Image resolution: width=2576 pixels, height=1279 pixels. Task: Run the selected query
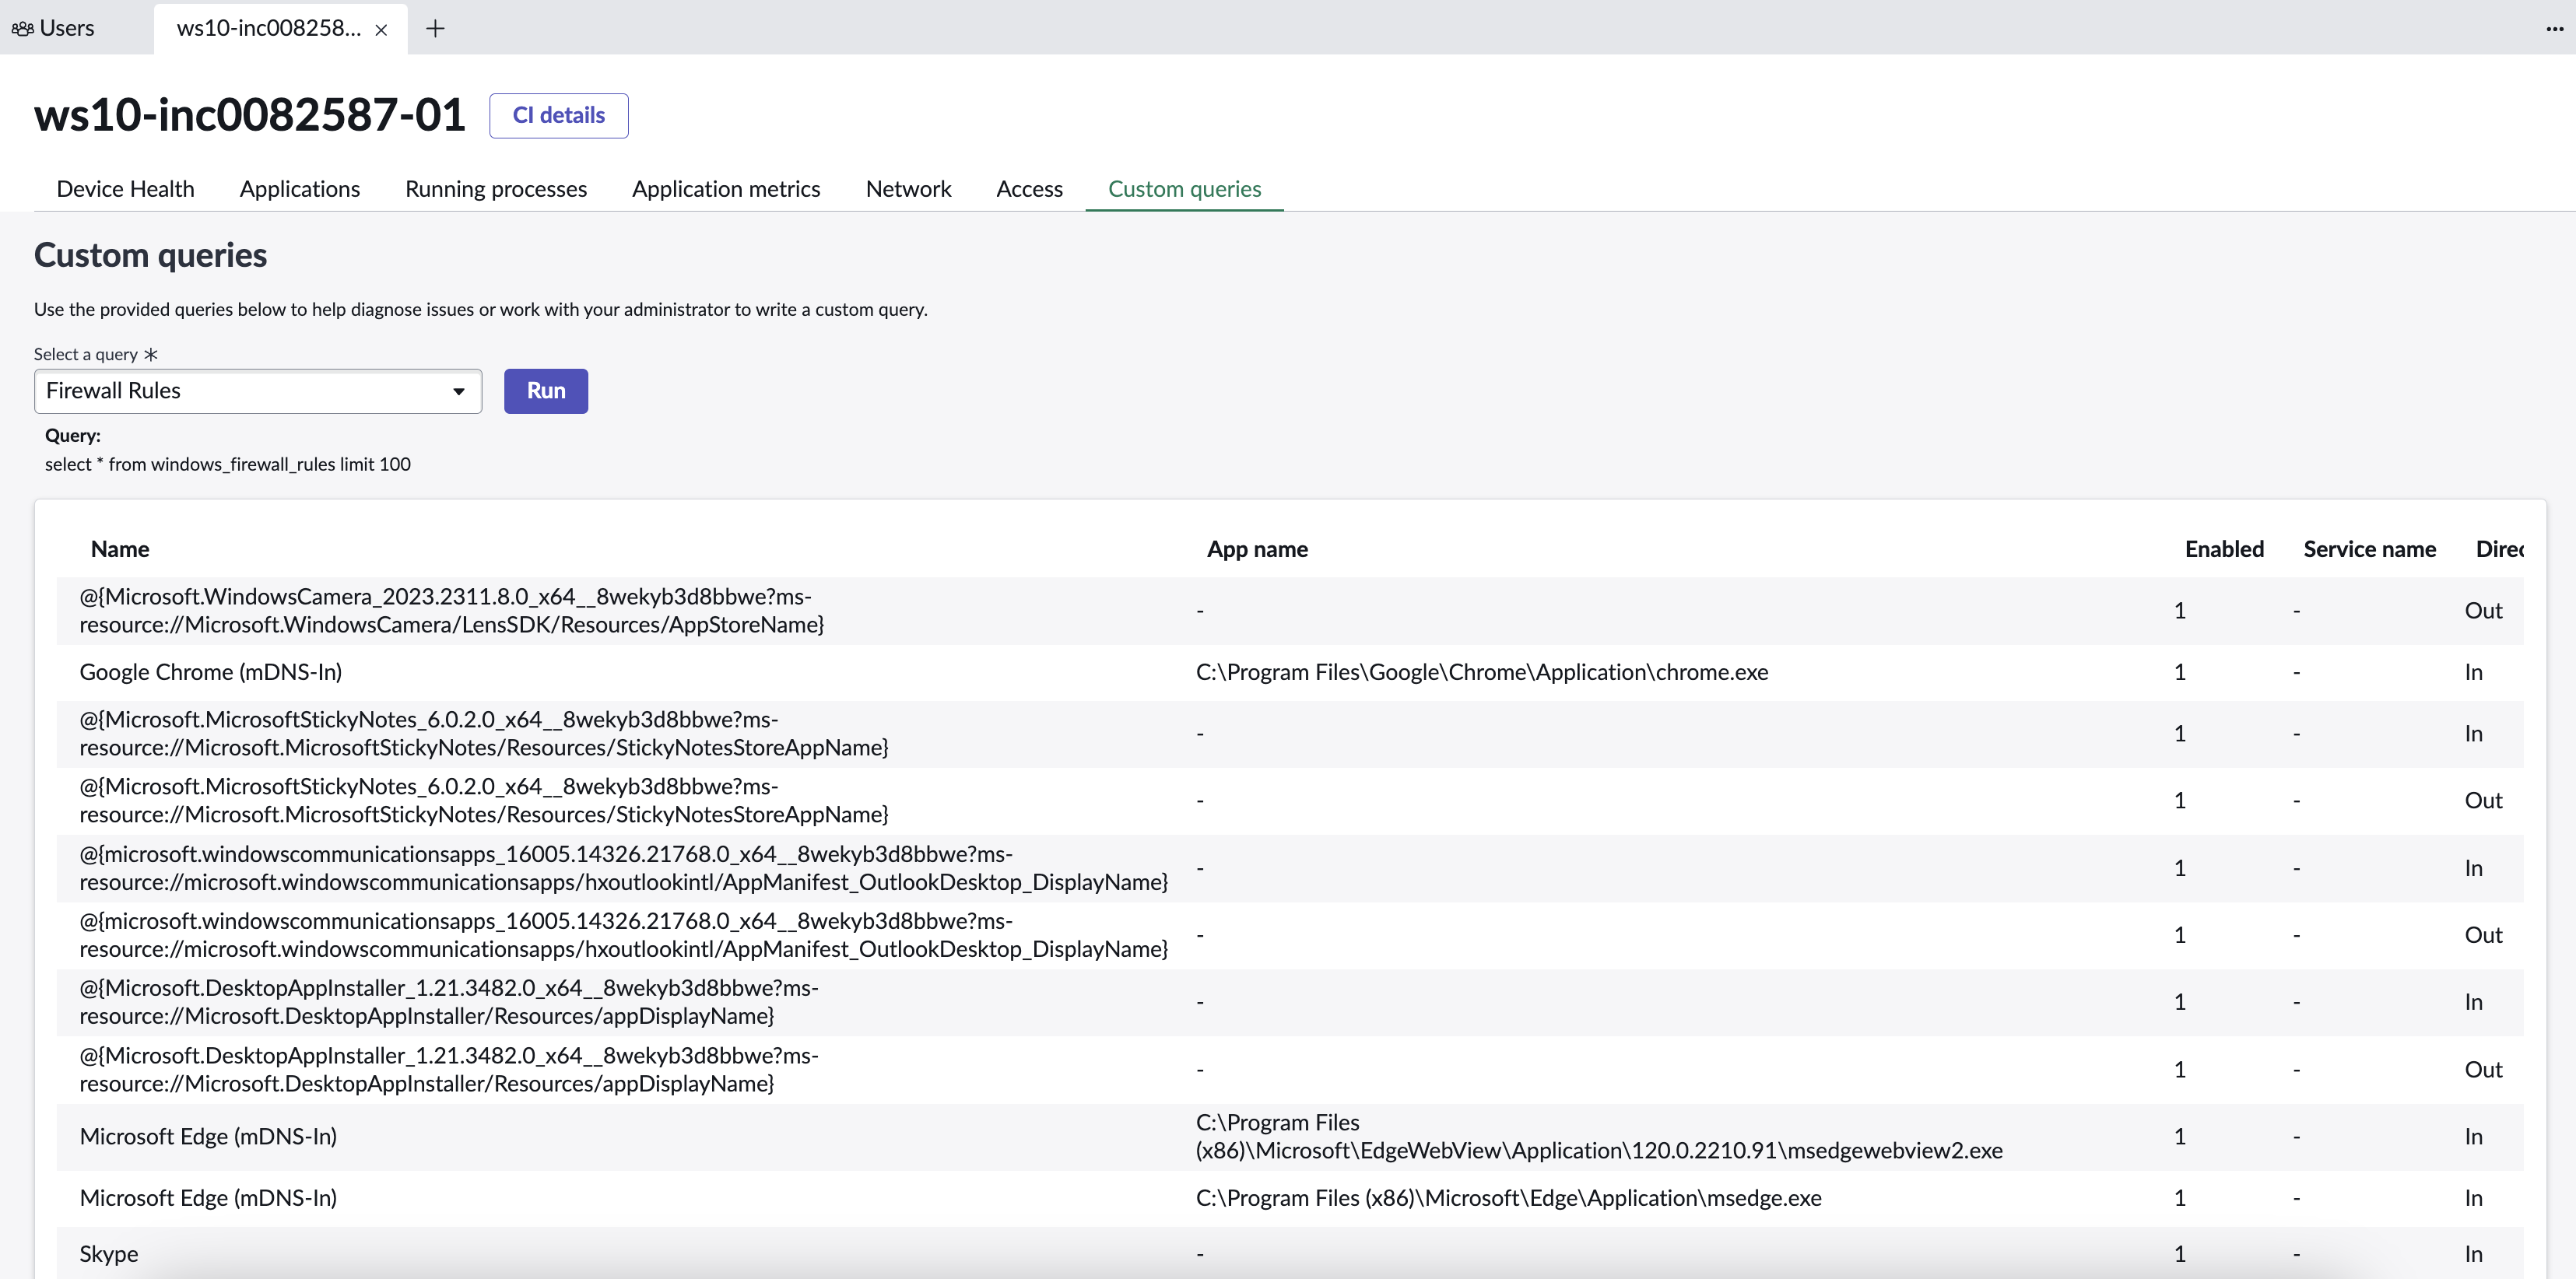[x=546, y=391]
